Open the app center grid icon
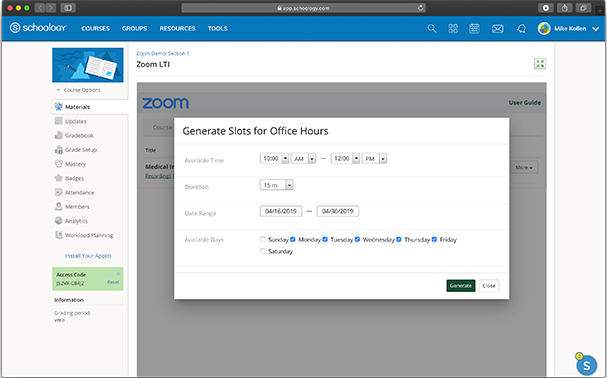Screen dimensions: 607x378 pos(453,28)
